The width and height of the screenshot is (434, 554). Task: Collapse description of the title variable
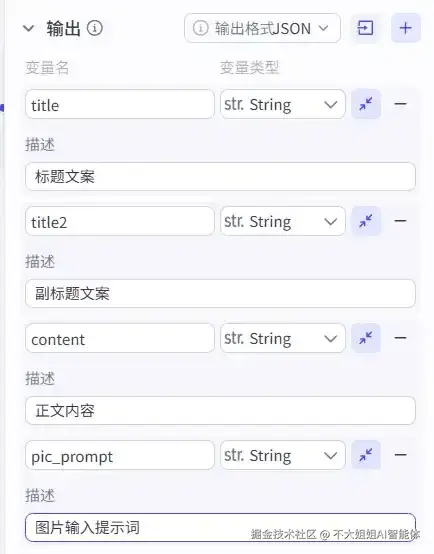366,104
